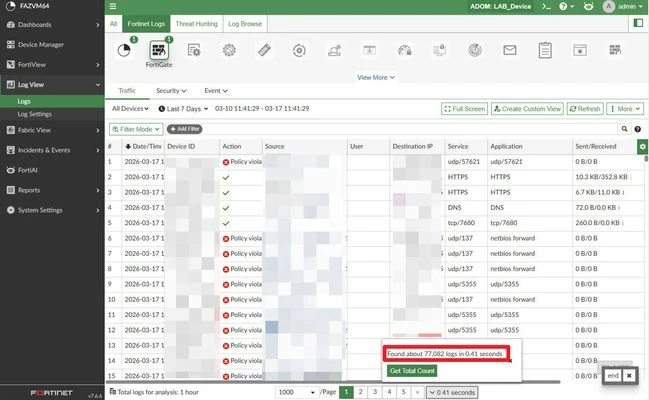Click the Dashboards sidebar icon
Viewport: 649px width, 400px height.
11,24
